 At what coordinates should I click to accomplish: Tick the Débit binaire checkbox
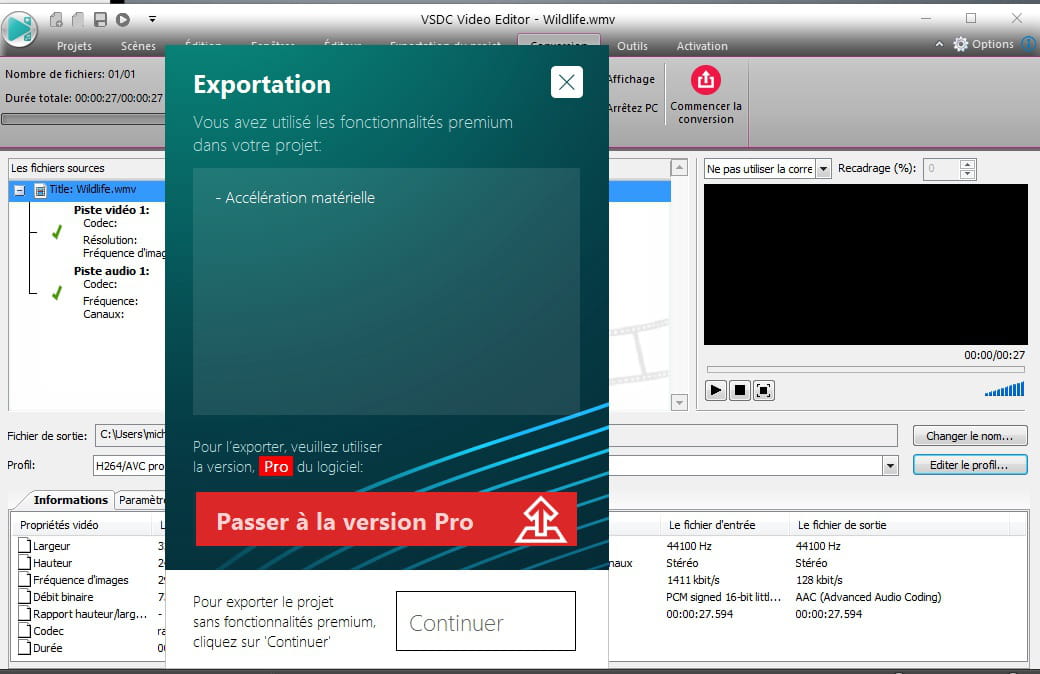pyautogui.click(x=25, y=597)
